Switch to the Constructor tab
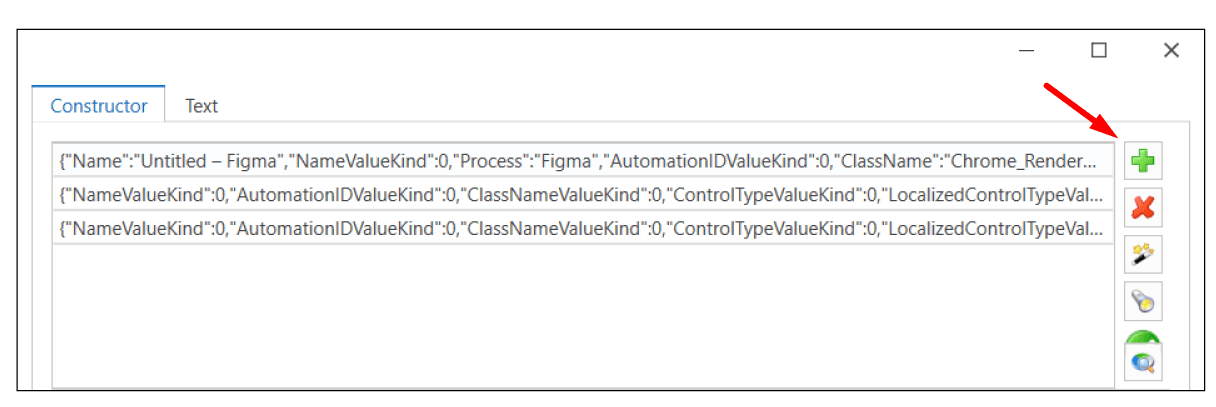 99,106
